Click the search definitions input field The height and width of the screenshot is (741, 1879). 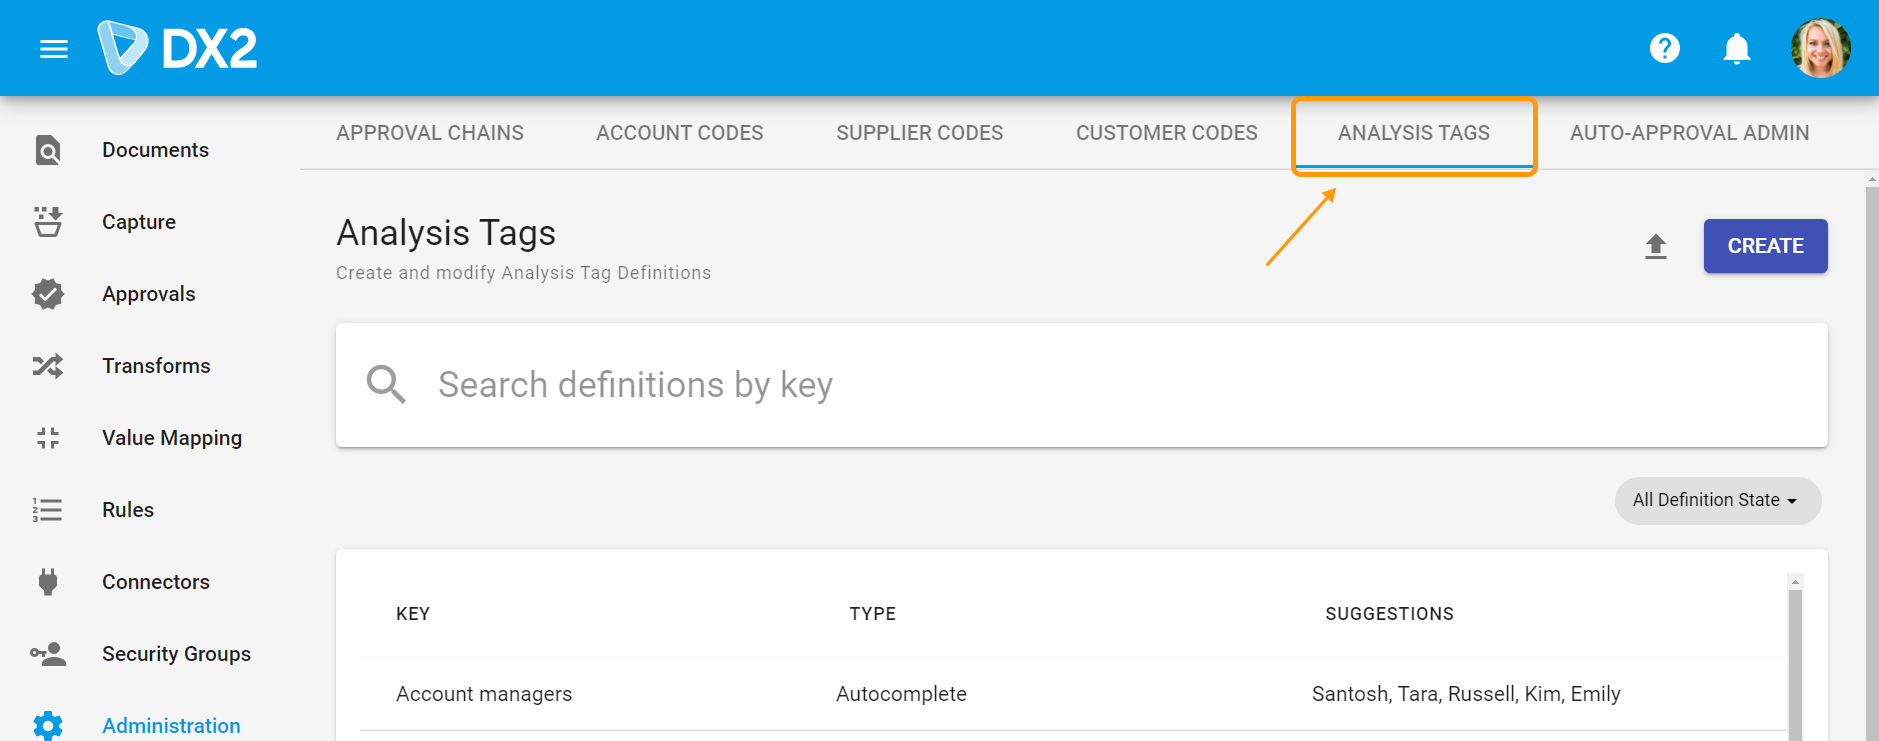(900, 385)
